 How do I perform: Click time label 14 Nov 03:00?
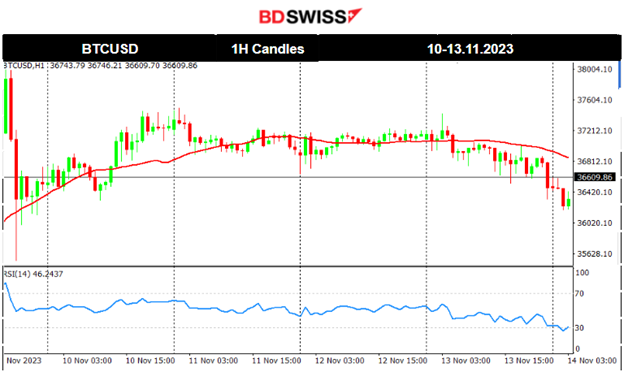(592, 360)
